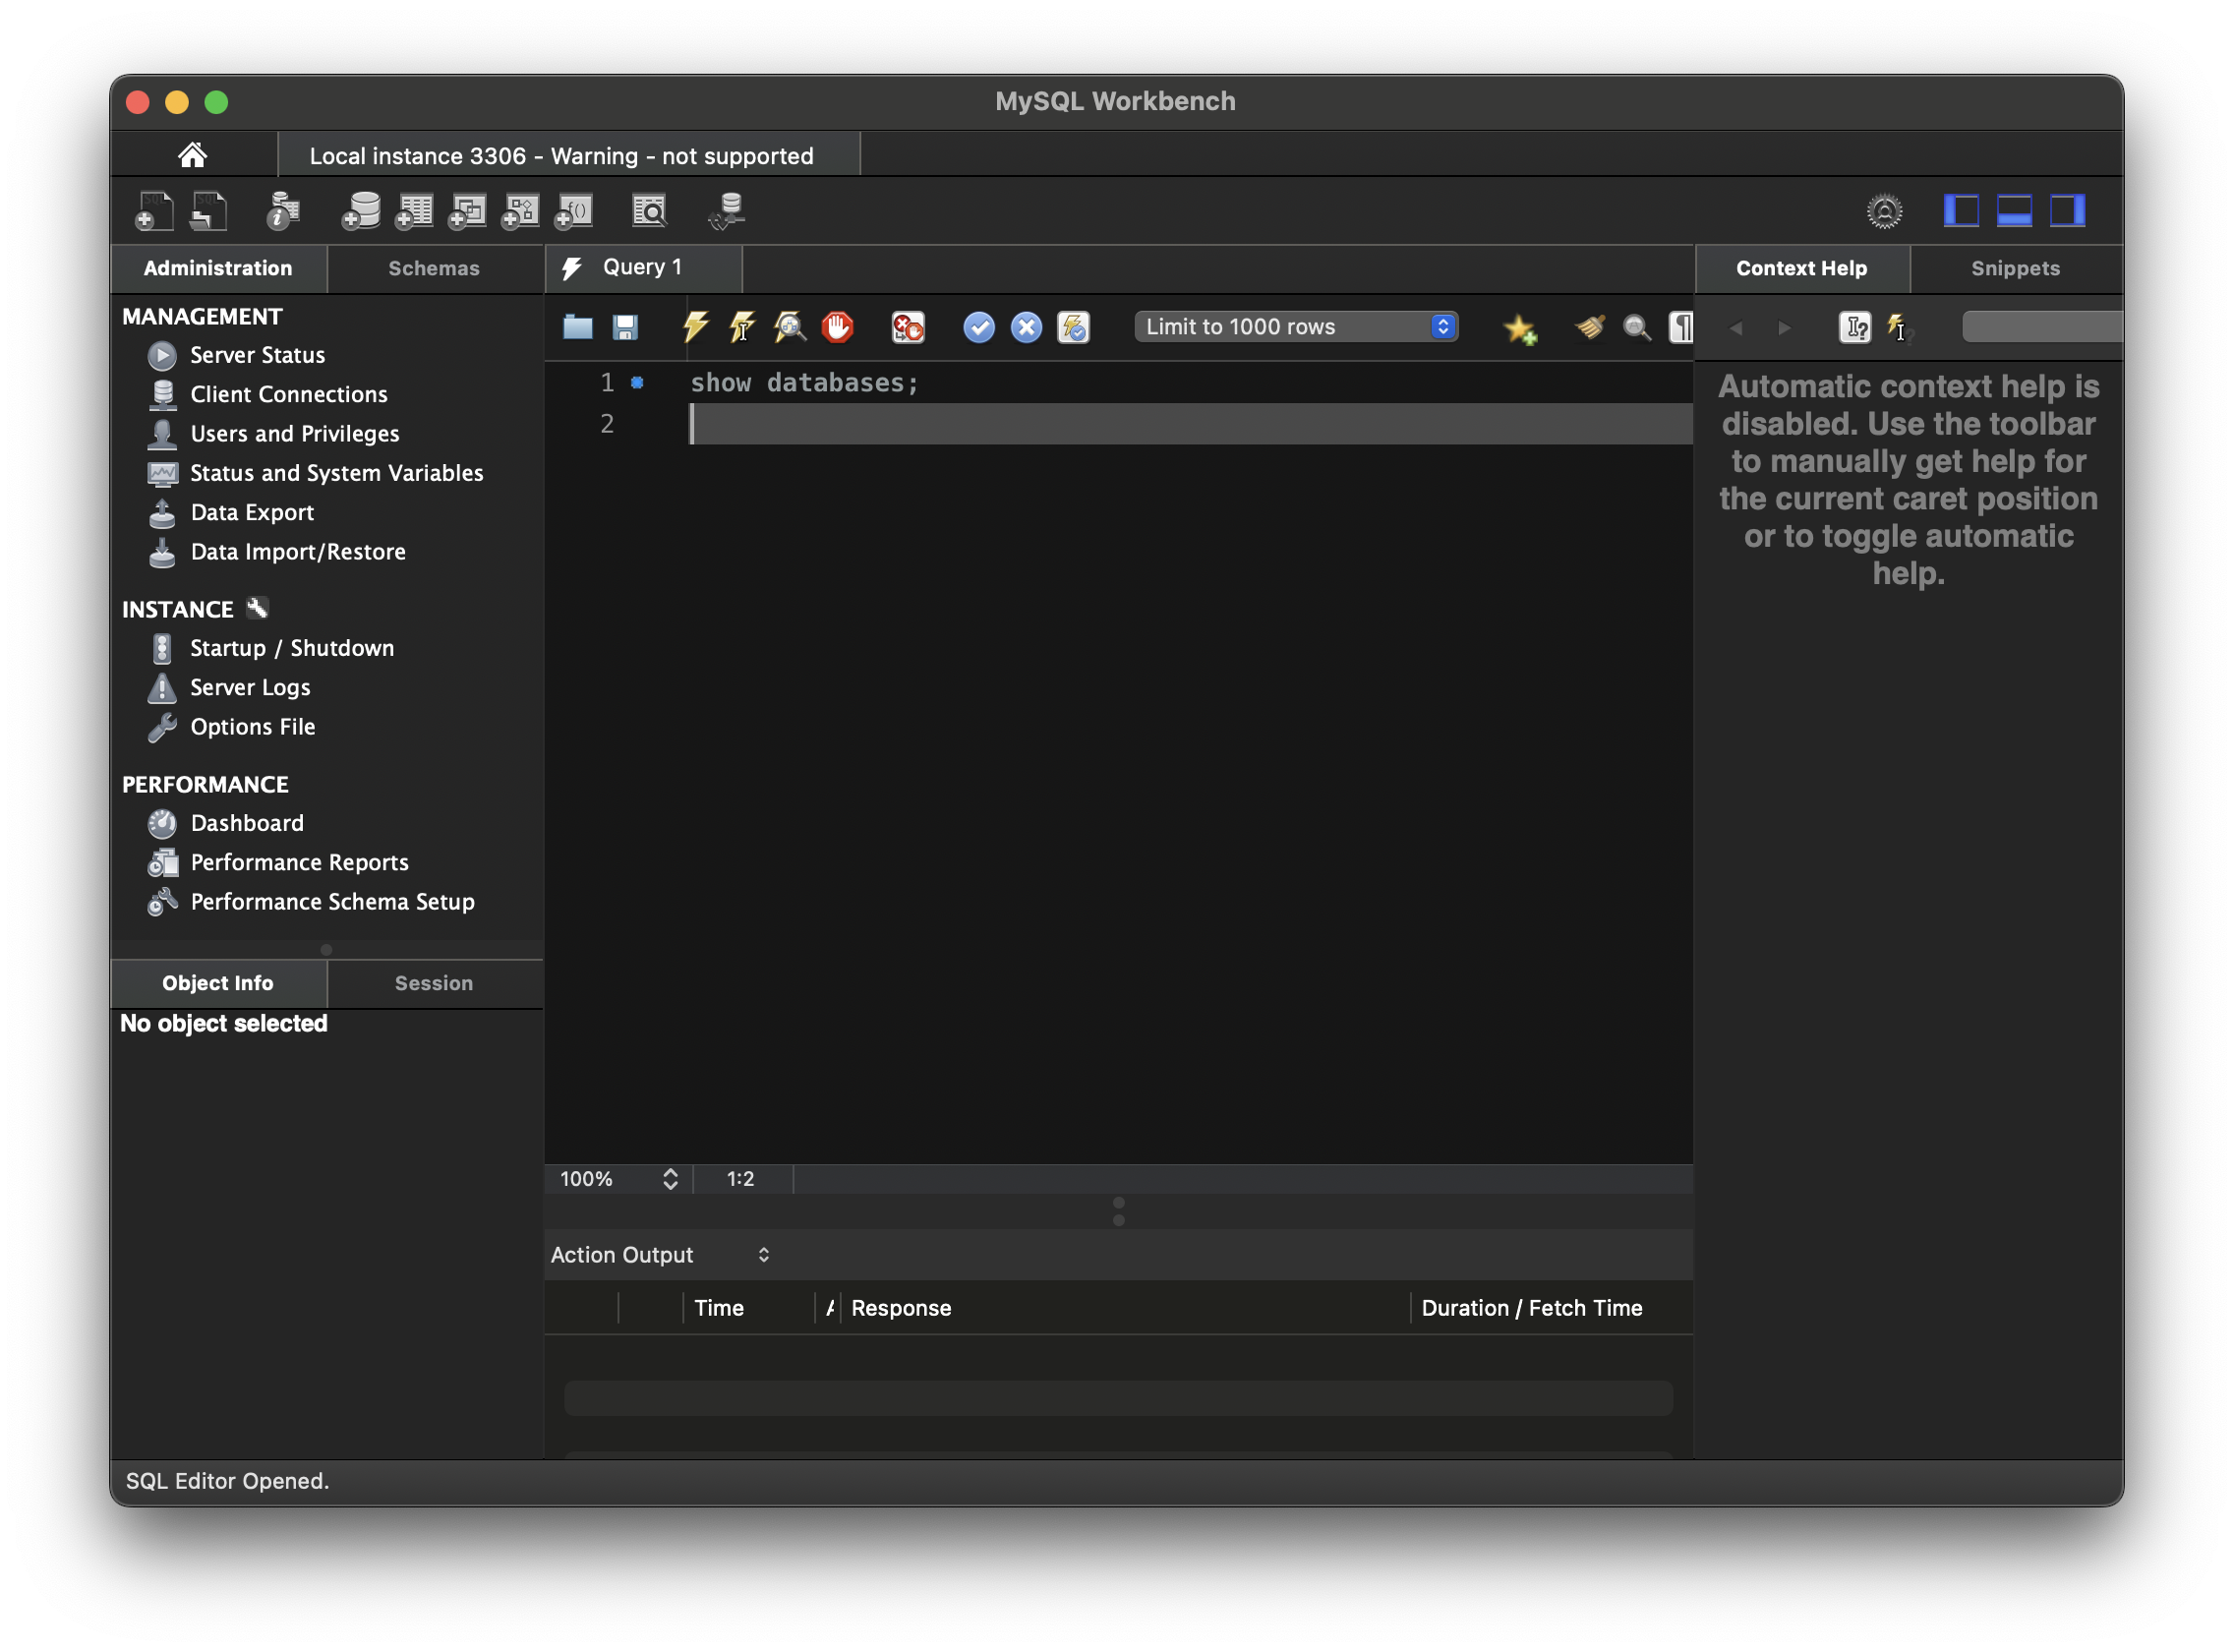The height and width of the screenshot is (1652, 2234).
Task: Switch to the Schemas tab
Action: coord(433,268)
